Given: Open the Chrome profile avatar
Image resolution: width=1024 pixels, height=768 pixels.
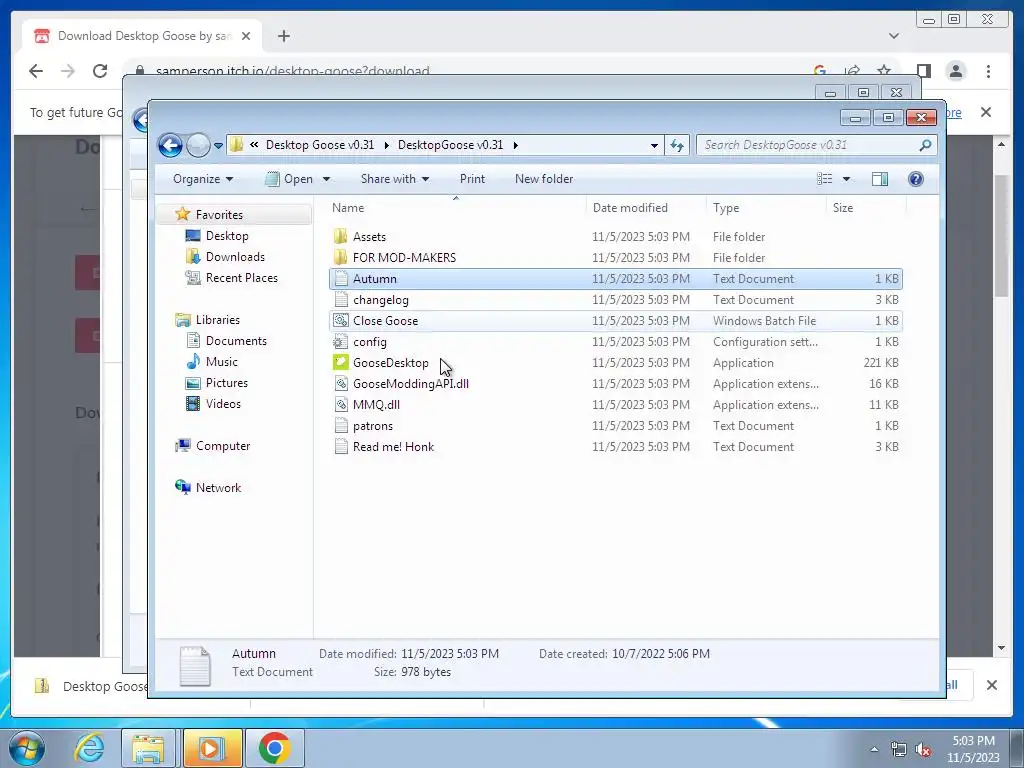Looking at the screenshot, I should 956,71.
